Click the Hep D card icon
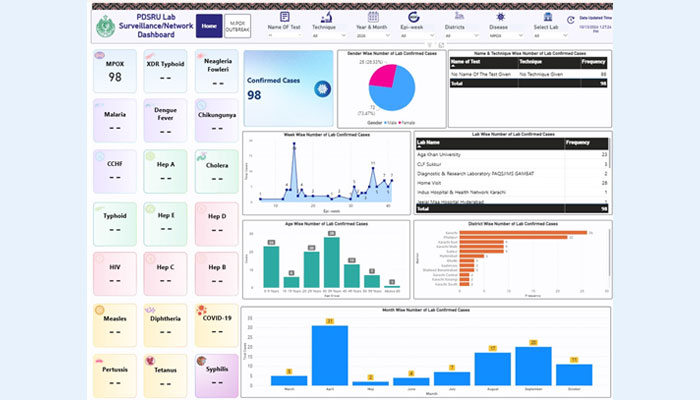 [x=202, y=209]
